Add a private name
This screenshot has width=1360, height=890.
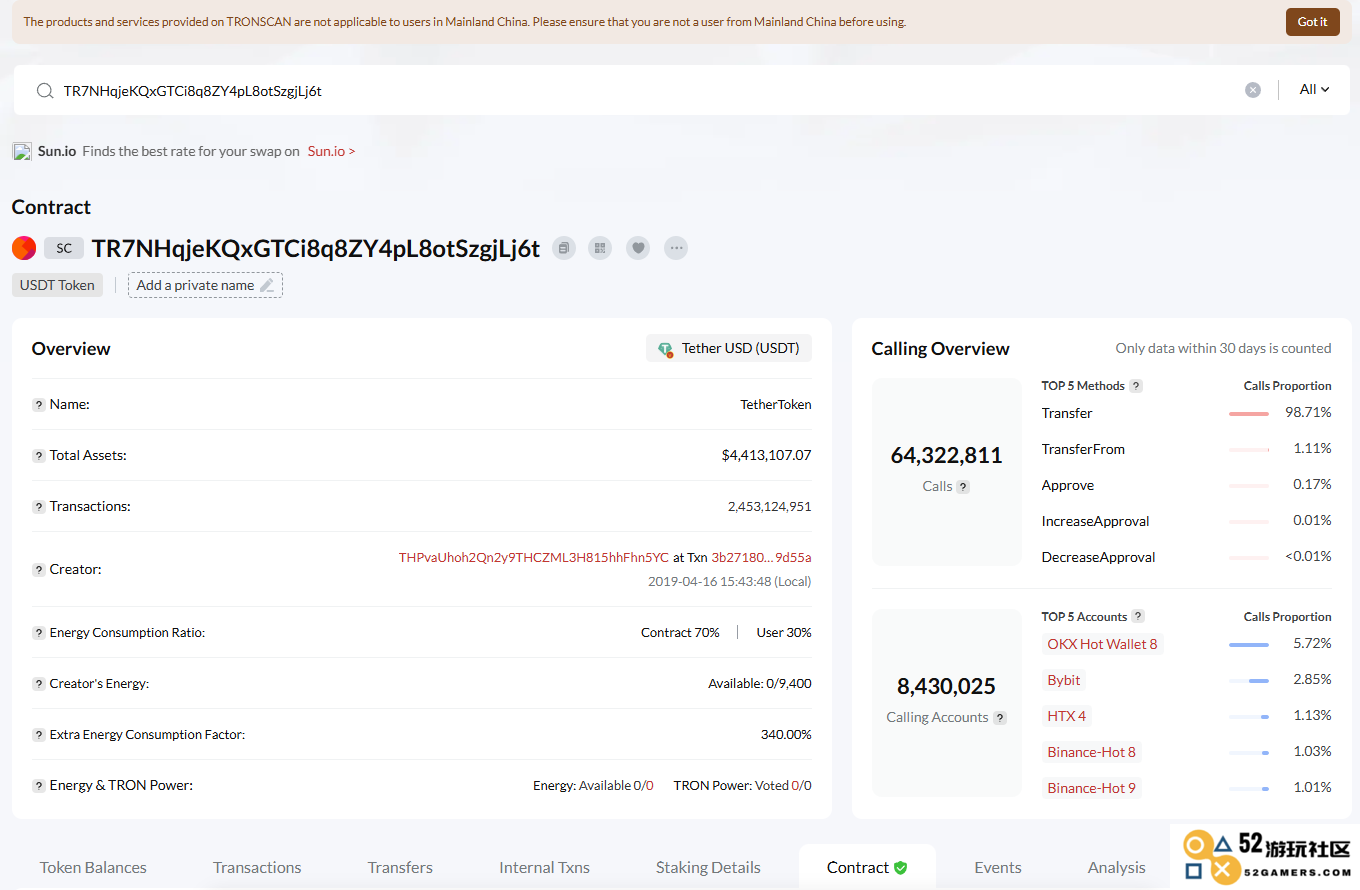pyautogui.click(x=205, y=285)
